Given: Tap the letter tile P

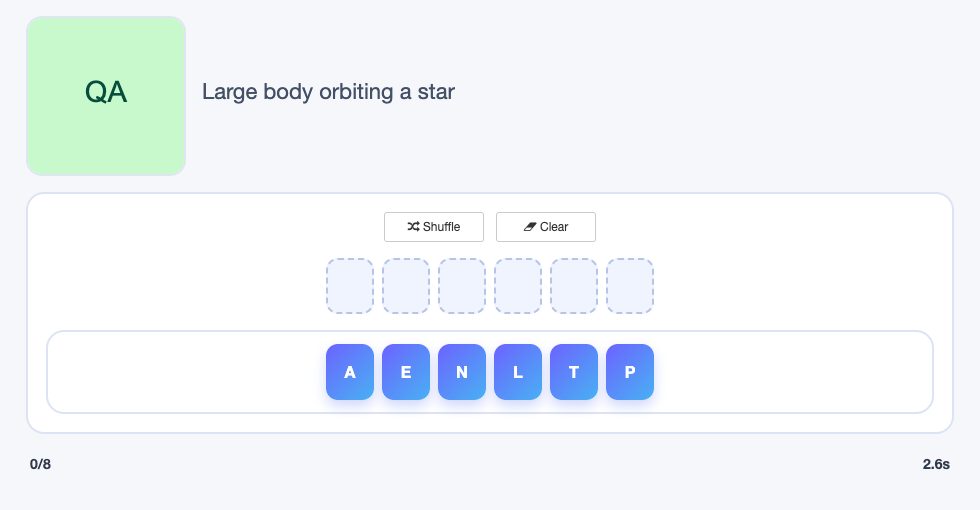Looking at the screenshot, I should (630, 372).
